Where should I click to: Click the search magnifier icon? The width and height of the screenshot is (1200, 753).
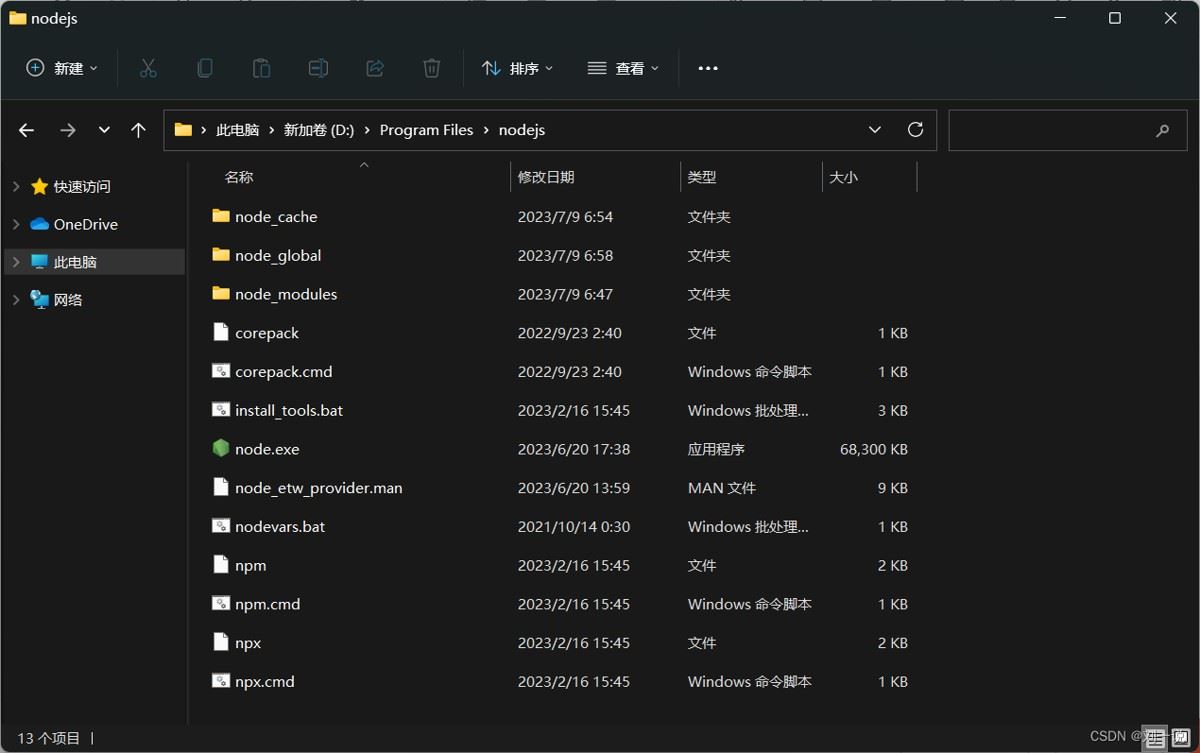[1162, 130]
